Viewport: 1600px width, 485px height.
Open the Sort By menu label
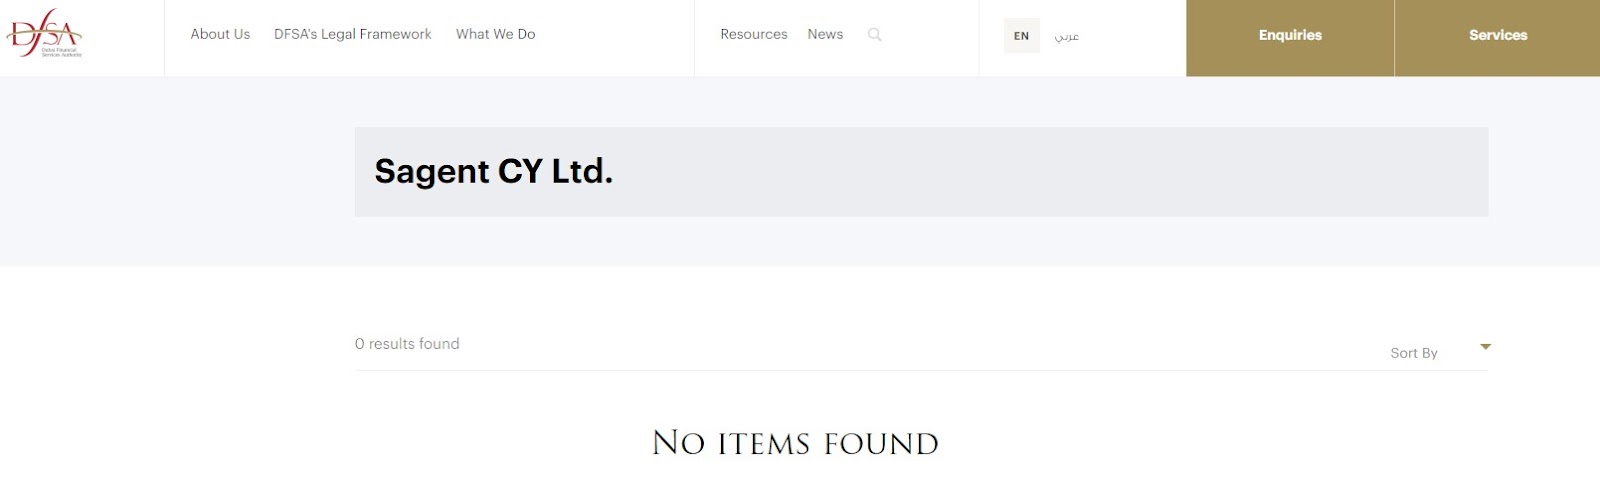pyautogui.click(x=1413, y=353)
